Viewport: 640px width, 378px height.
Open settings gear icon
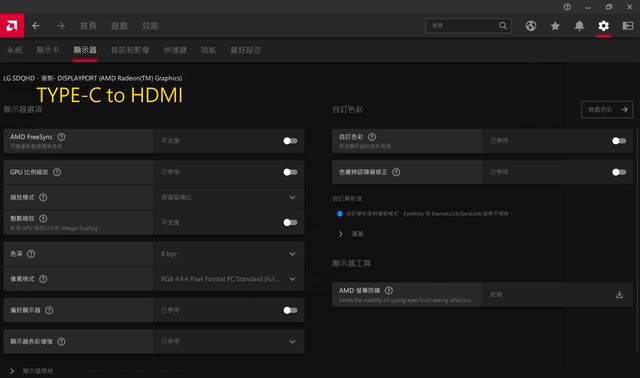click(x=604, y=26)
